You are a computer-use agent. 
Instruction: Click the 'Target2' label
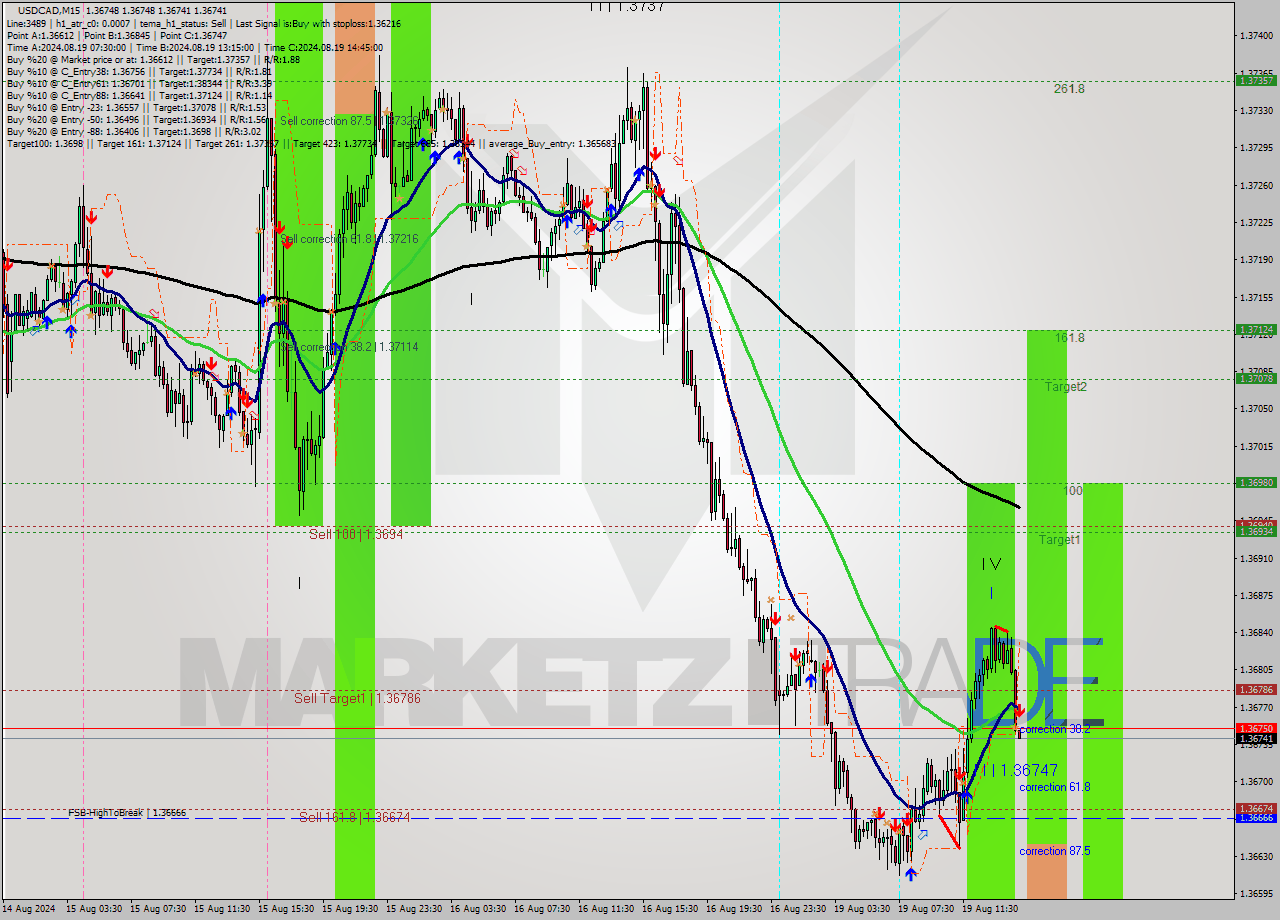pos(1066,386)
